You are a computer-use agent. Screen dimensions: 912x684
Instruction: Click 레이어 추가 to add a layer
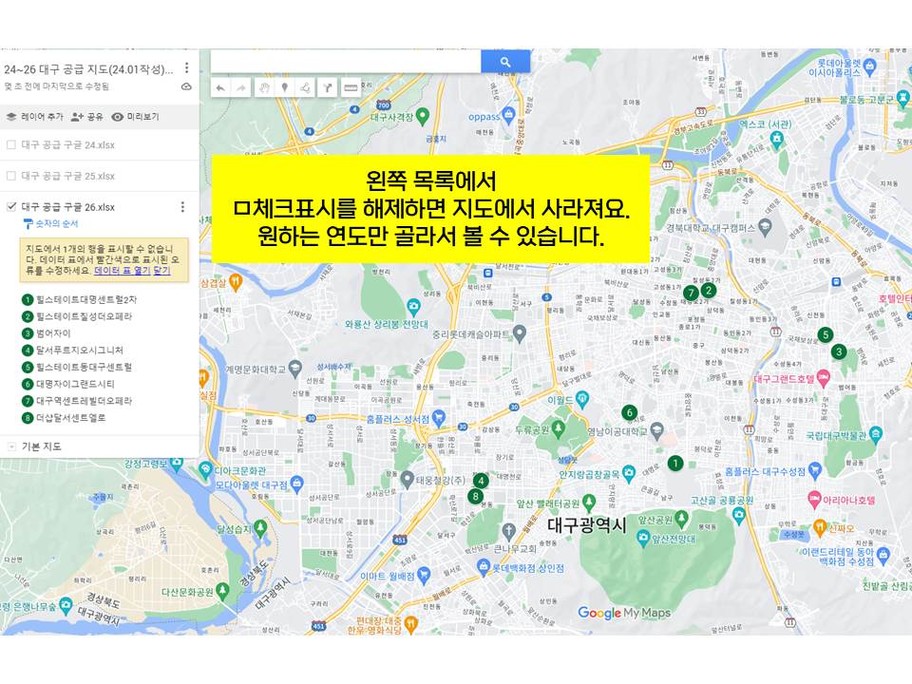[x=35, y=117]
